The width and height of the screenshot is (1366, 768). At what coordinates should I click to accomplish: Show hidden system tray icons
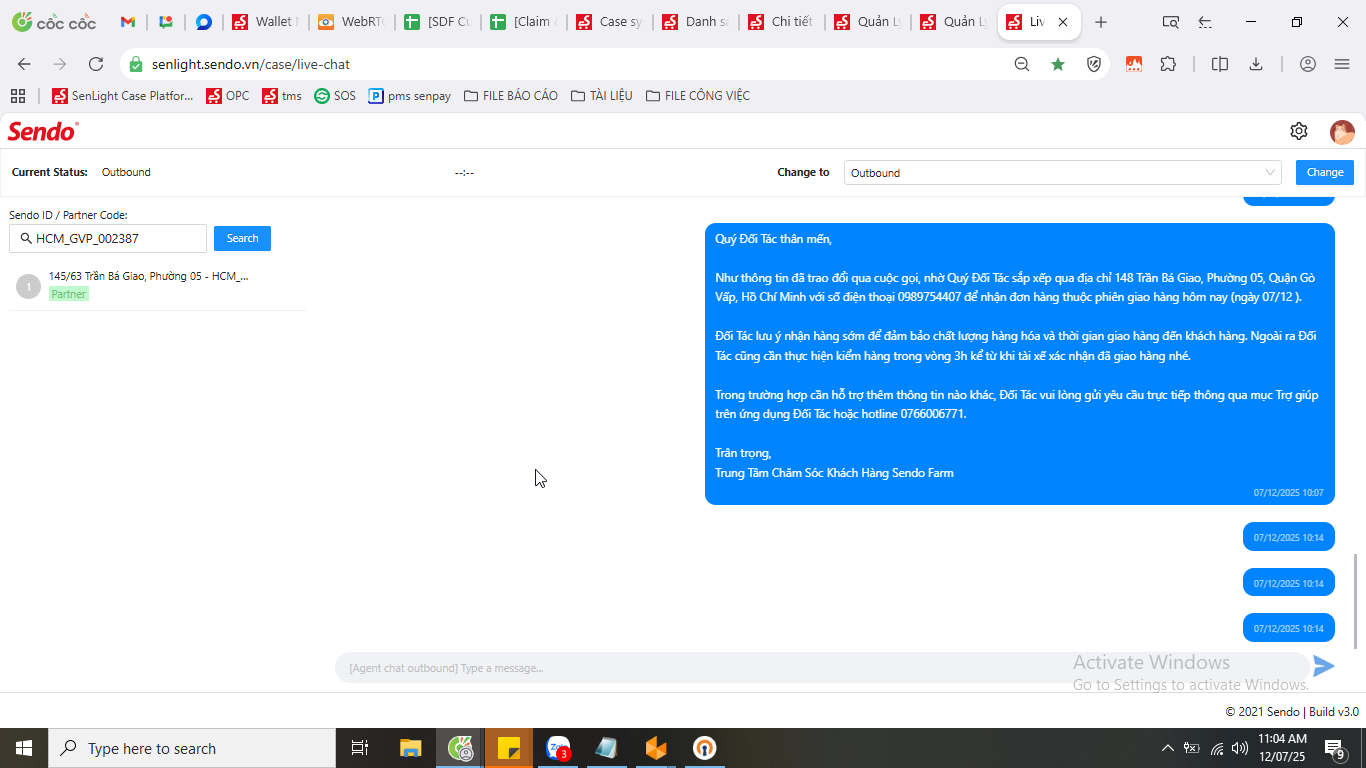tap(1167, 748)
